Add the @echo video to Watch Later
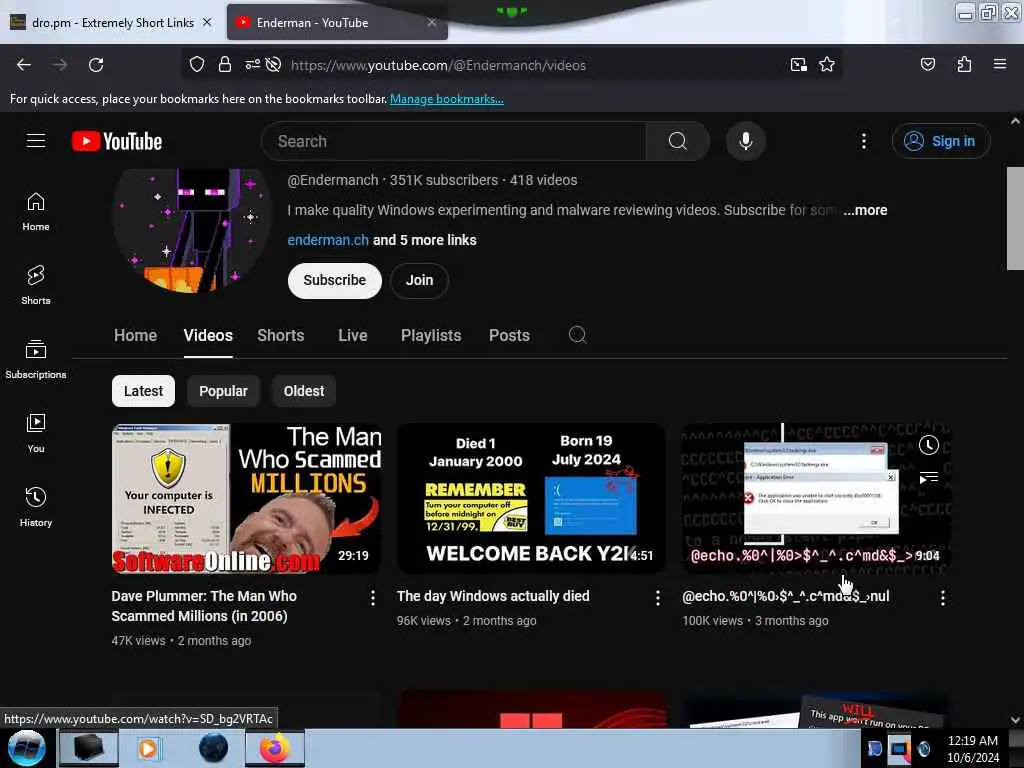1024x768 pixels. pyautogui.click(x=928, y=445)
